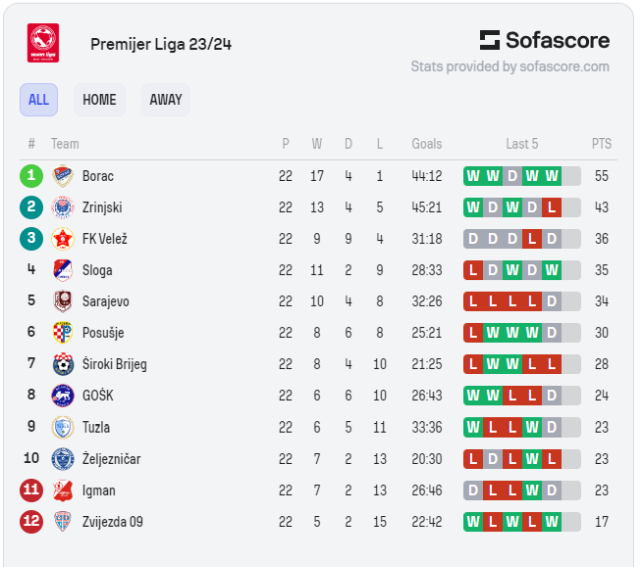Open the Sarajevo club crest
This screenshot has height=567, width=640.
coord(62,301)
